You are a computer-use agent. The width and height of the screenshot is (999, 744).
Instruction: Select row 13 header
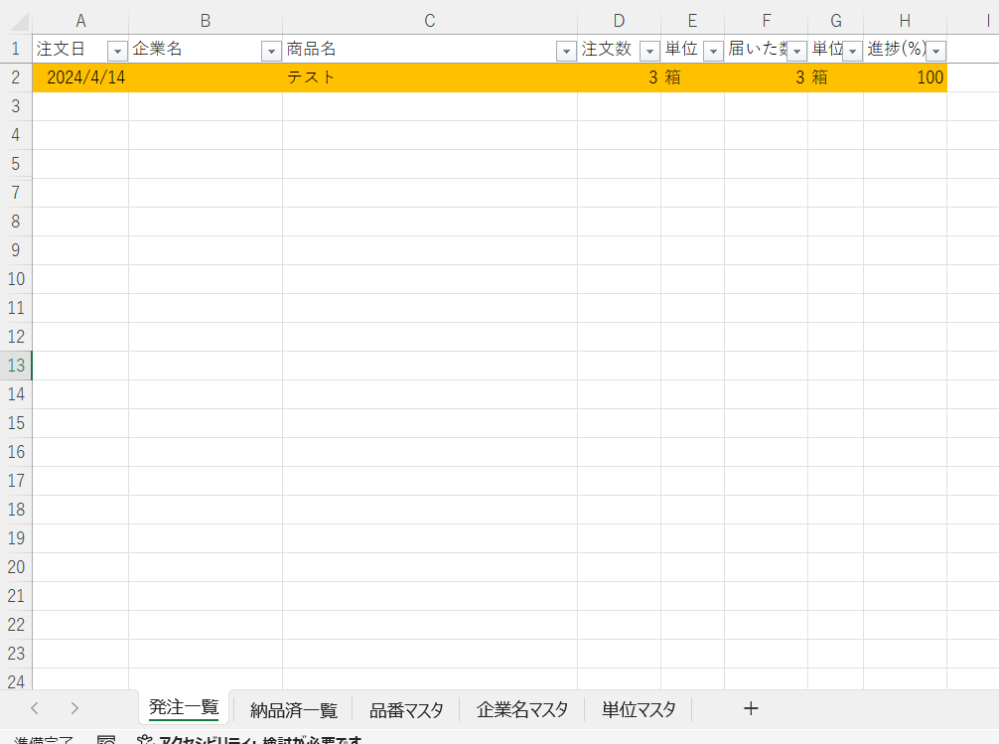click(16, 366)
